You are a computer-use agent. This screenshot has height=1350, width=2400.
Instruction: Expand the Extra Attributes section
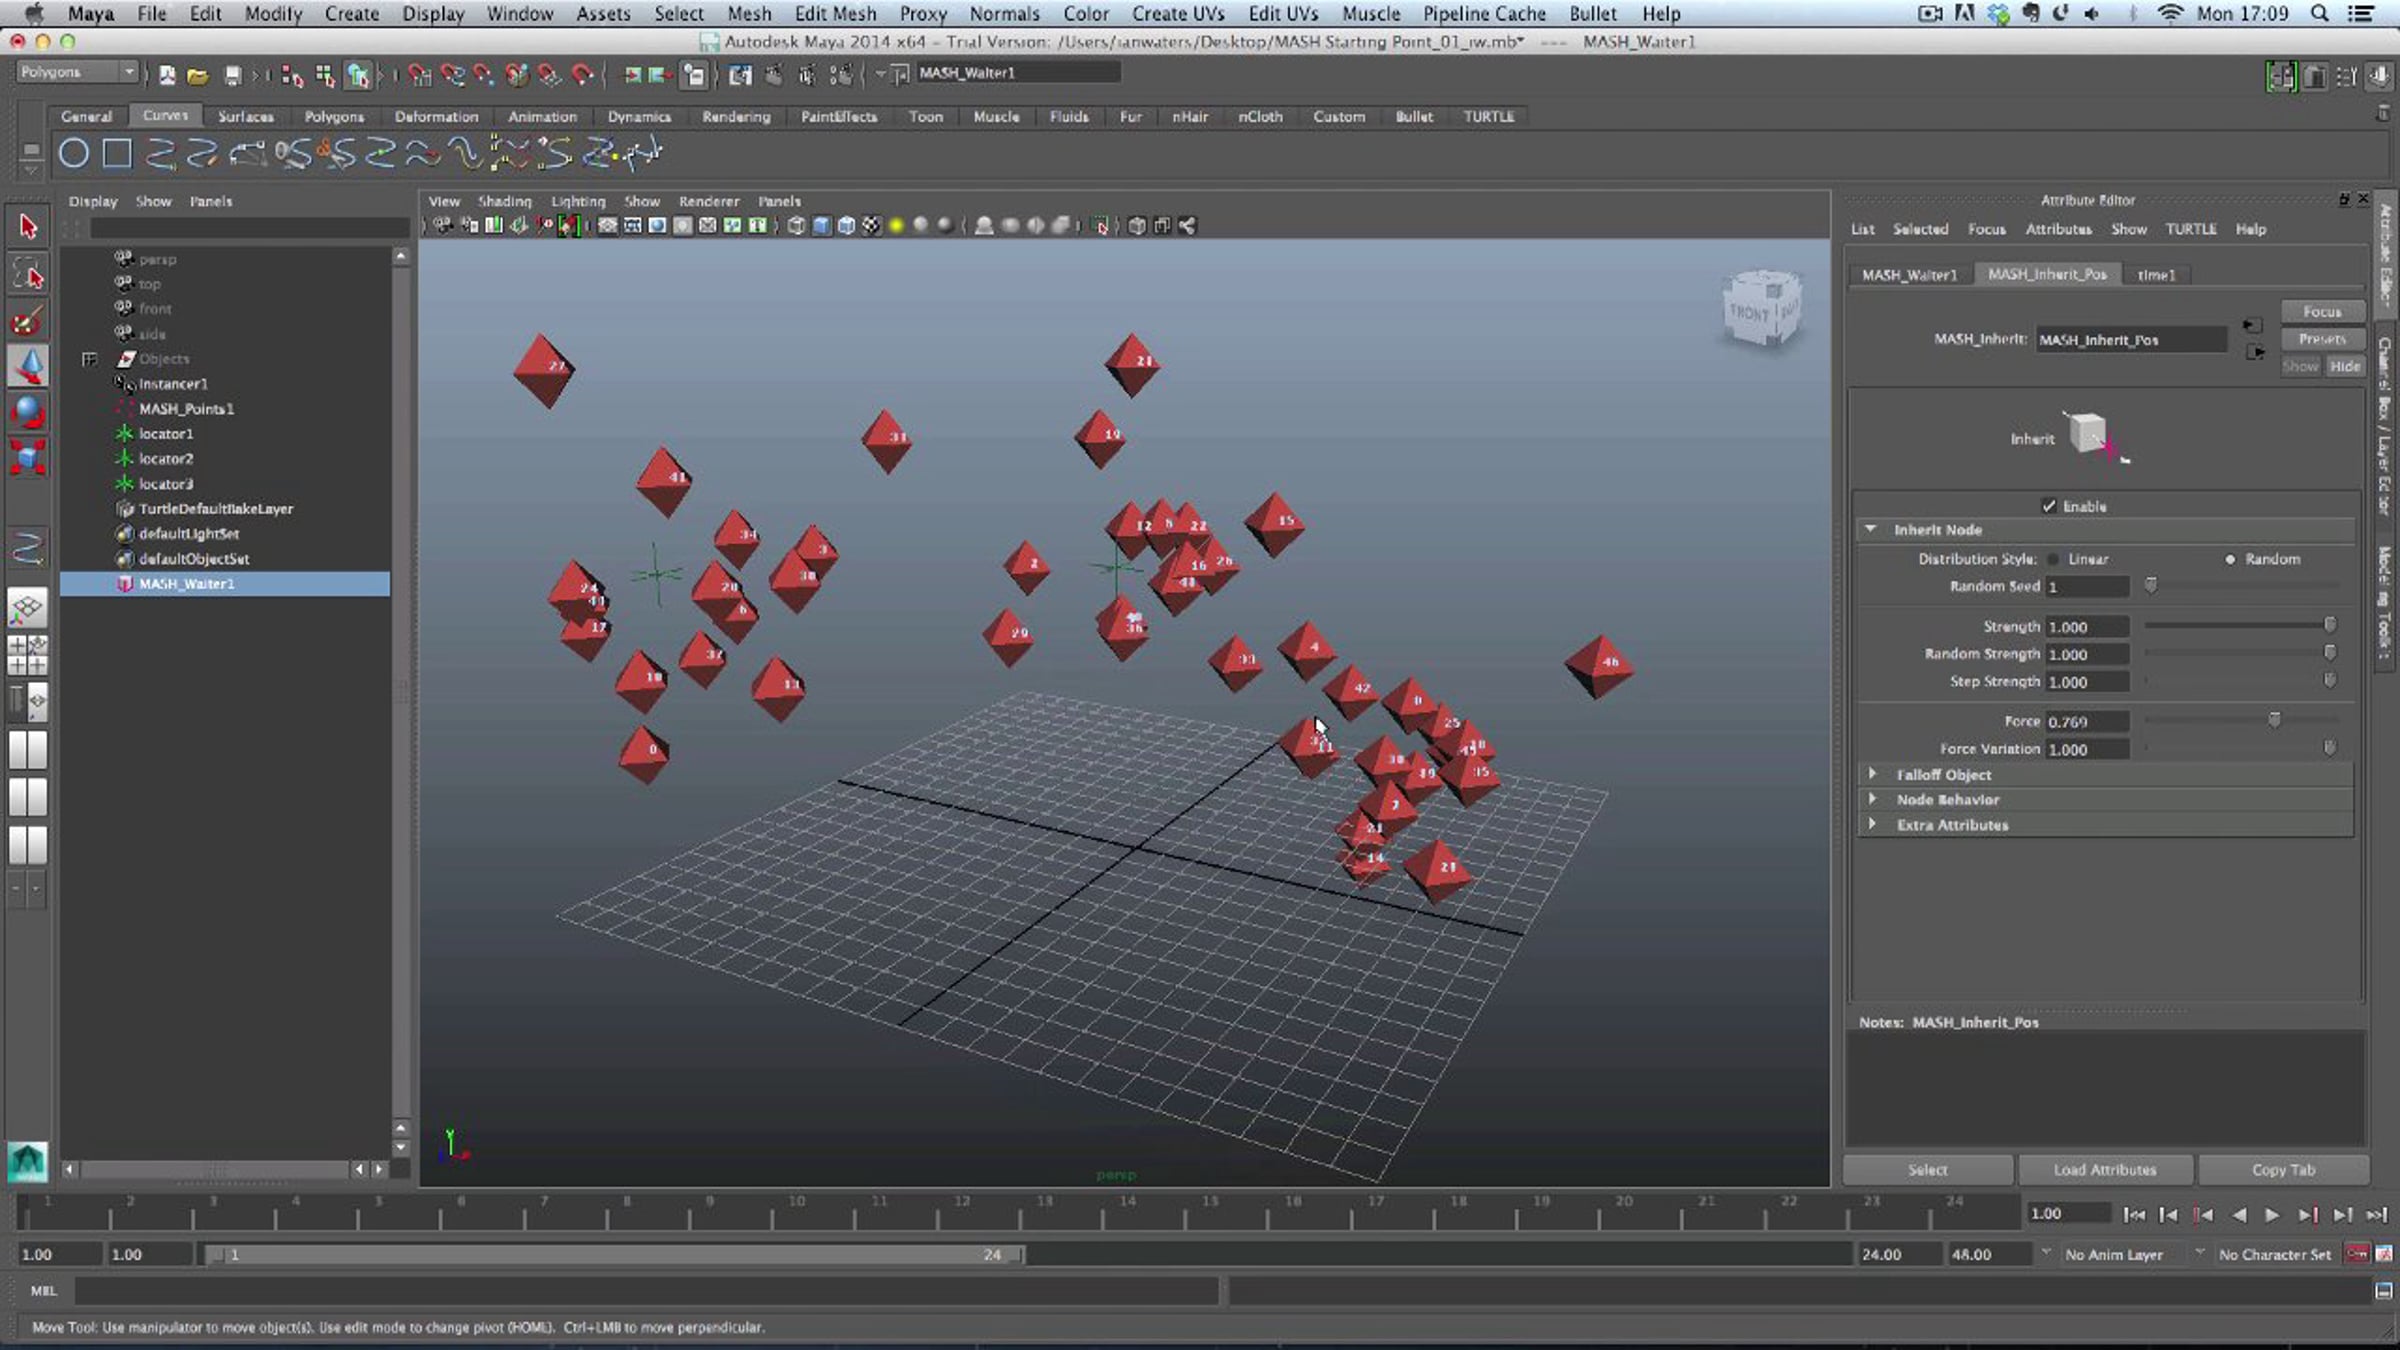click(x=1872, y=824)
